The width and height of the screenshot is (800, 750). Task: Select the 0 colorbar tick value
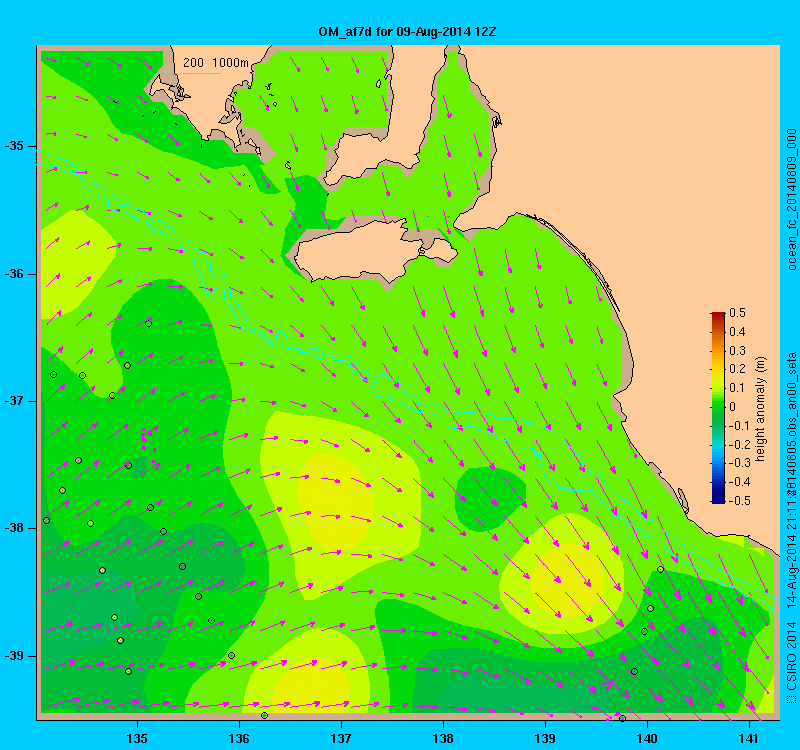[733, 407]
